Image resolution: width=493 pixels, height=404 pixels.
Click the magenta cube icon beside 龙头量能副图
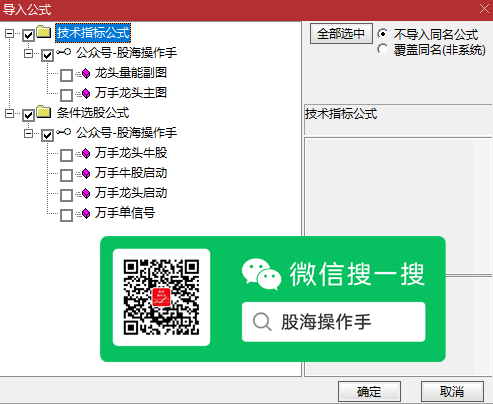[x=86, y=73]
